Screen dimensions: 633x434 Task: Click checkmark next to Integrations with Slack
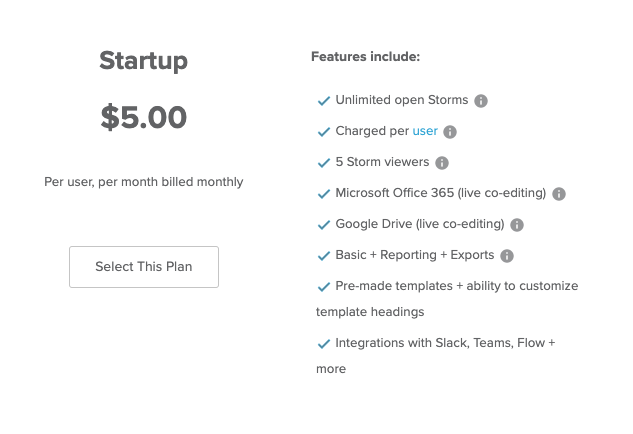click(324, 344)
